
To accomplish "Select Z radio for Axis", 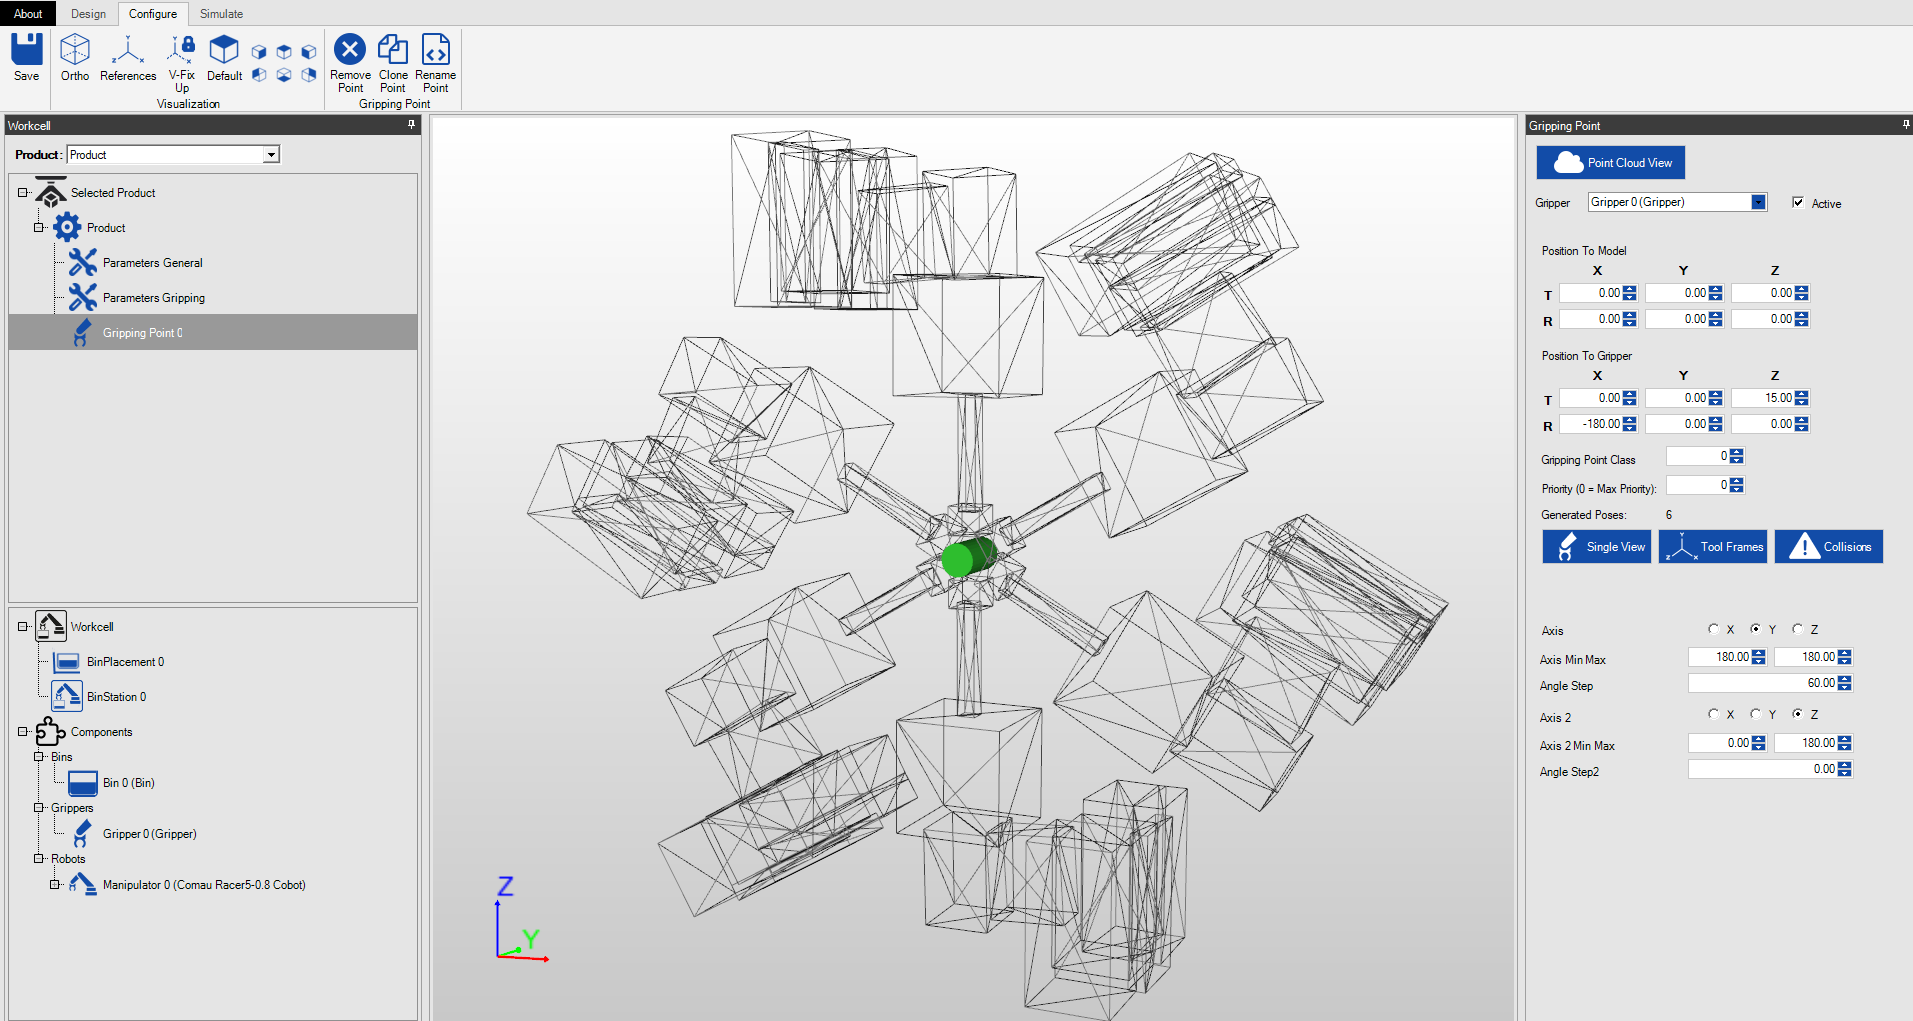I will coord(1798,629).
